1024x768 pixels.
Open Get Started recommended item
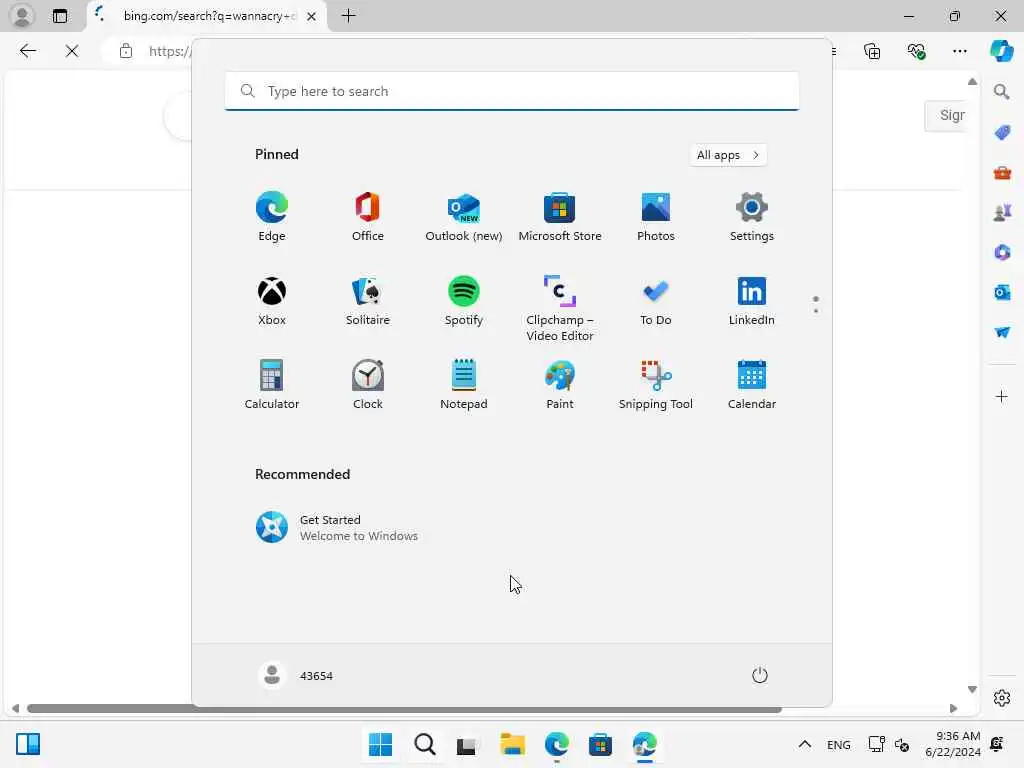tap(338, 528)
